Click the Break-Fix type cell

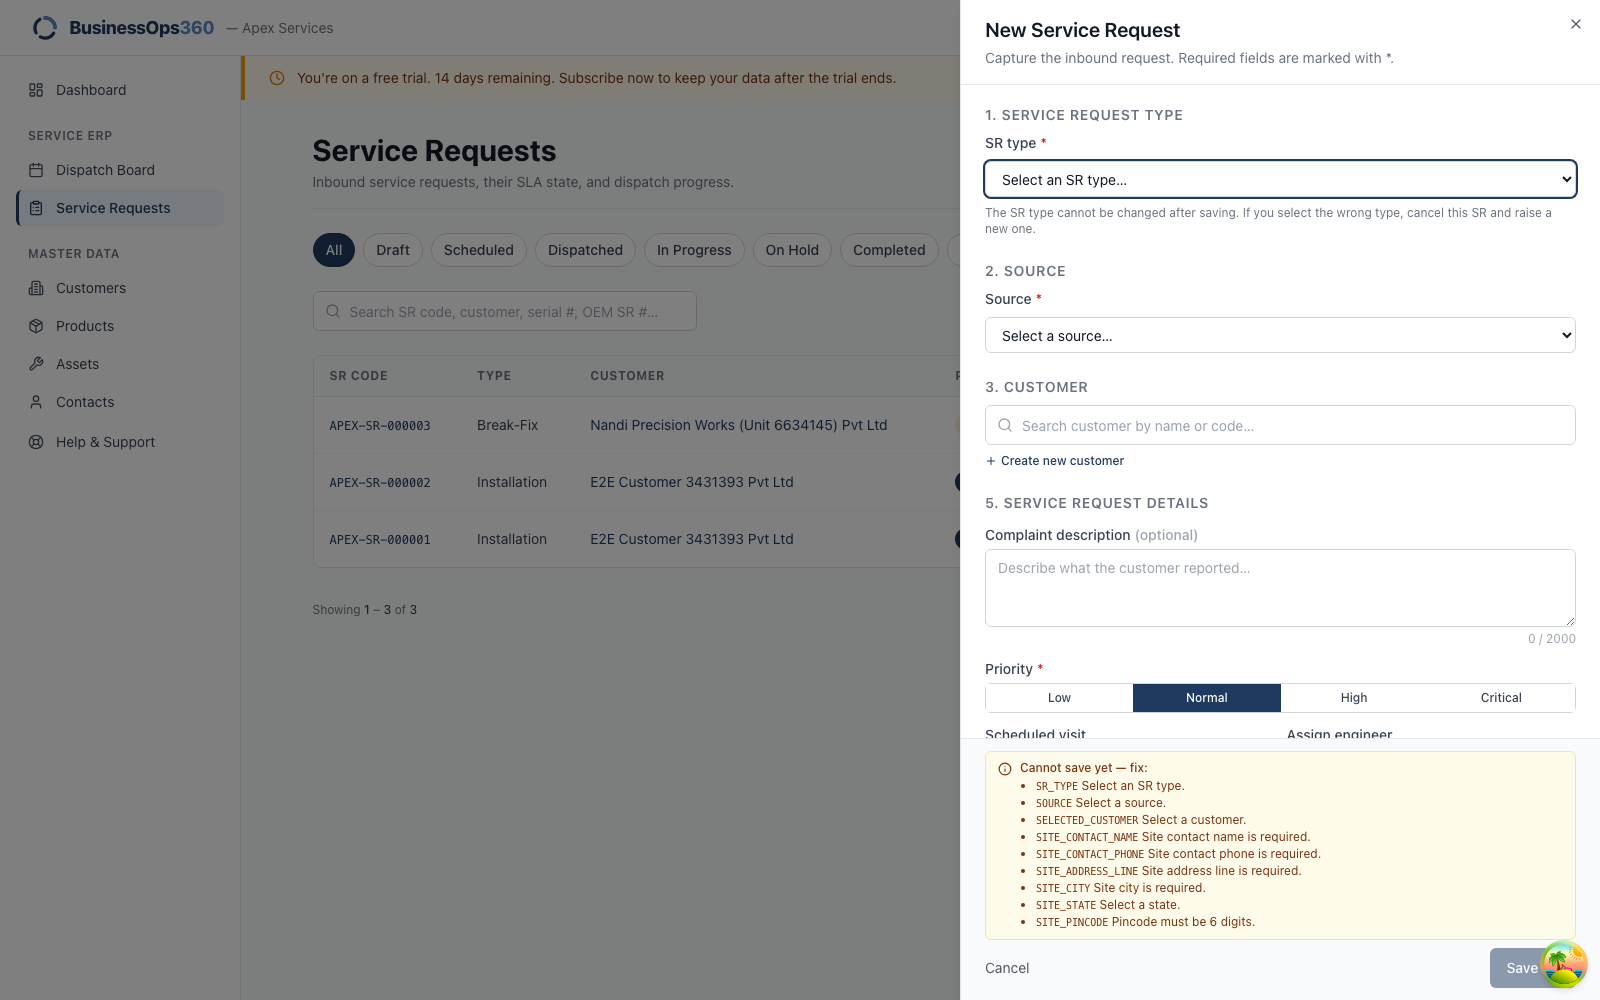(x=507, y=425)
